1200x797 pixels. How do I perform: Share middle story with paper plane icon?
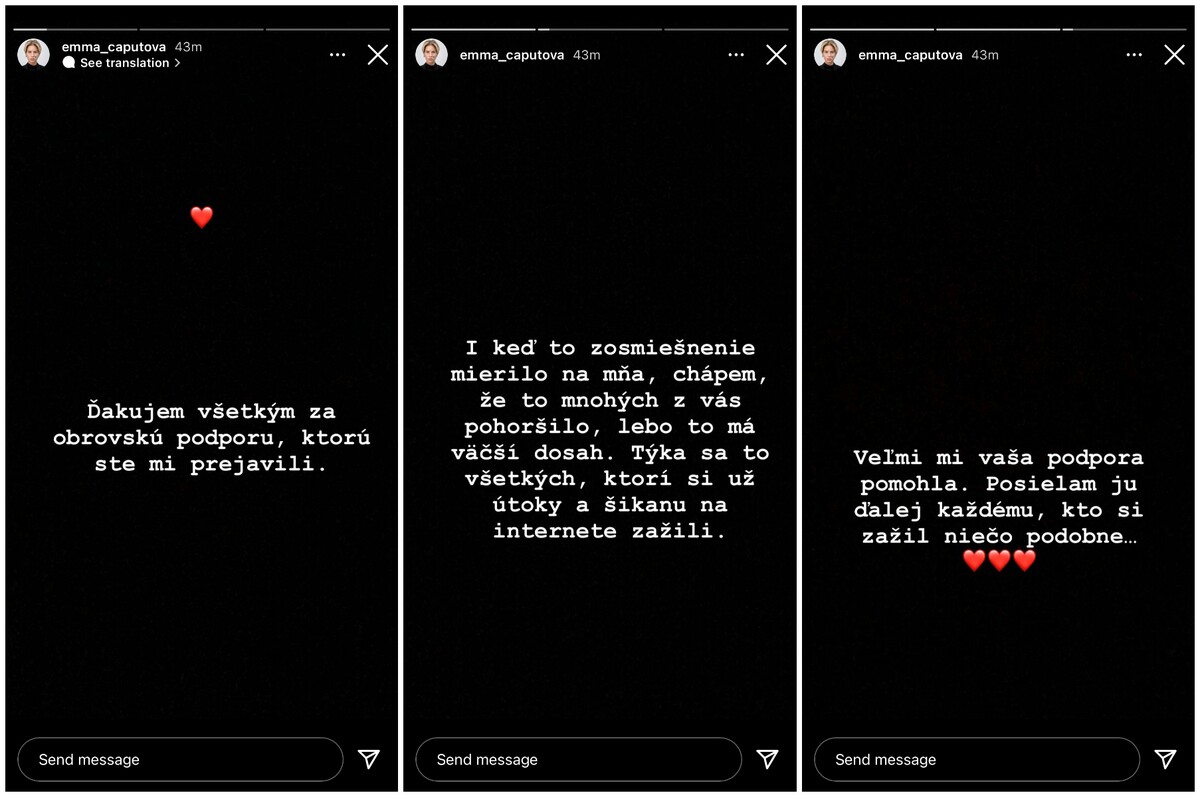point(767,759)
